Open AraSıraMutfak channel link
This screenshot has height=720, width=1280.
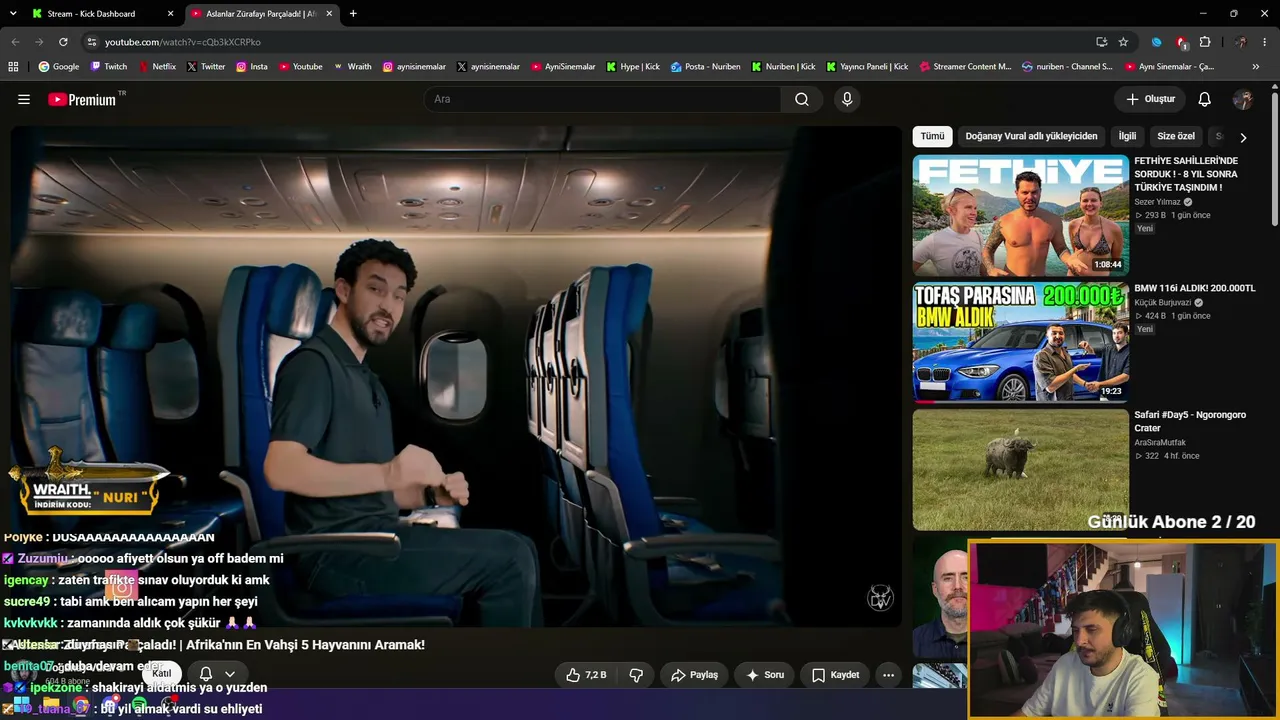point(1160,442)
